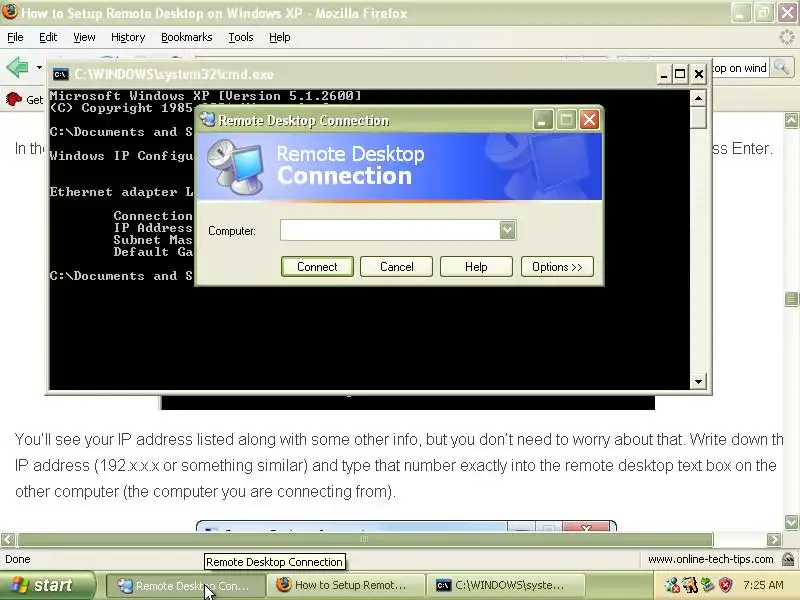Switch to the cmd.exe taskbar button
800x600 pixels.
(508, 586)
